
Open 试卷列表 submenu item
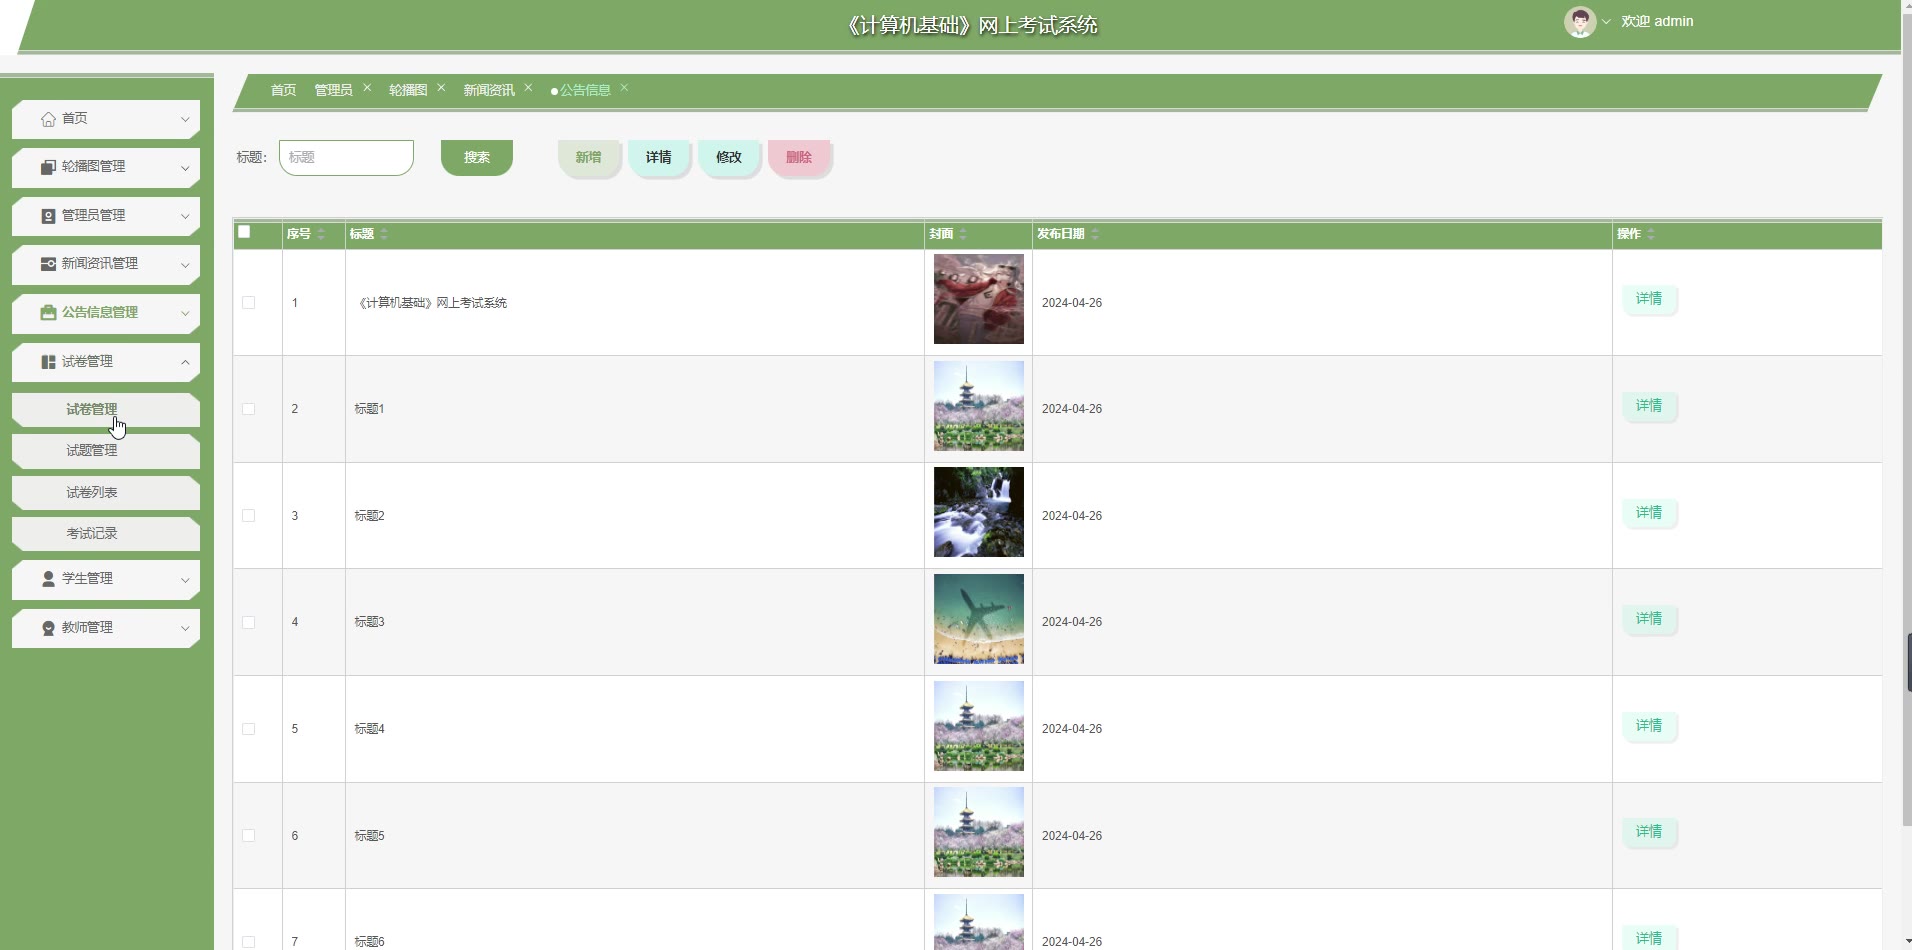click(x=106, y=493)
